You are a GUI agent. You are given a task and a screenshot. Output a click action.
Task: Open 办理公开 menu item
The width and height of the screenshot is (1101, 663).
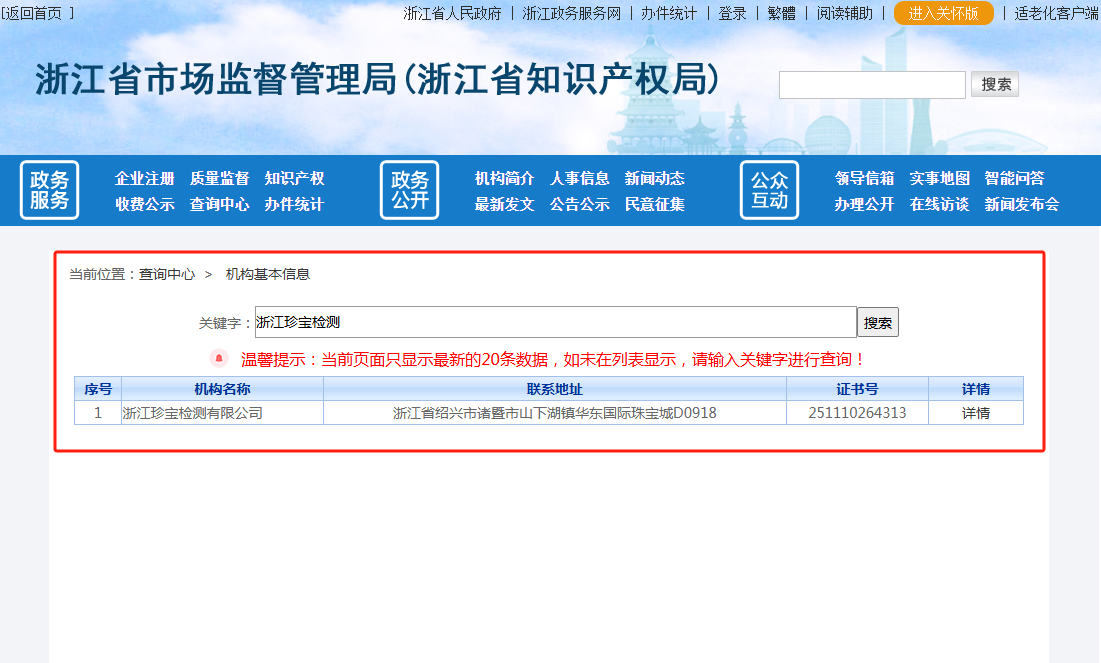point(864,204)
